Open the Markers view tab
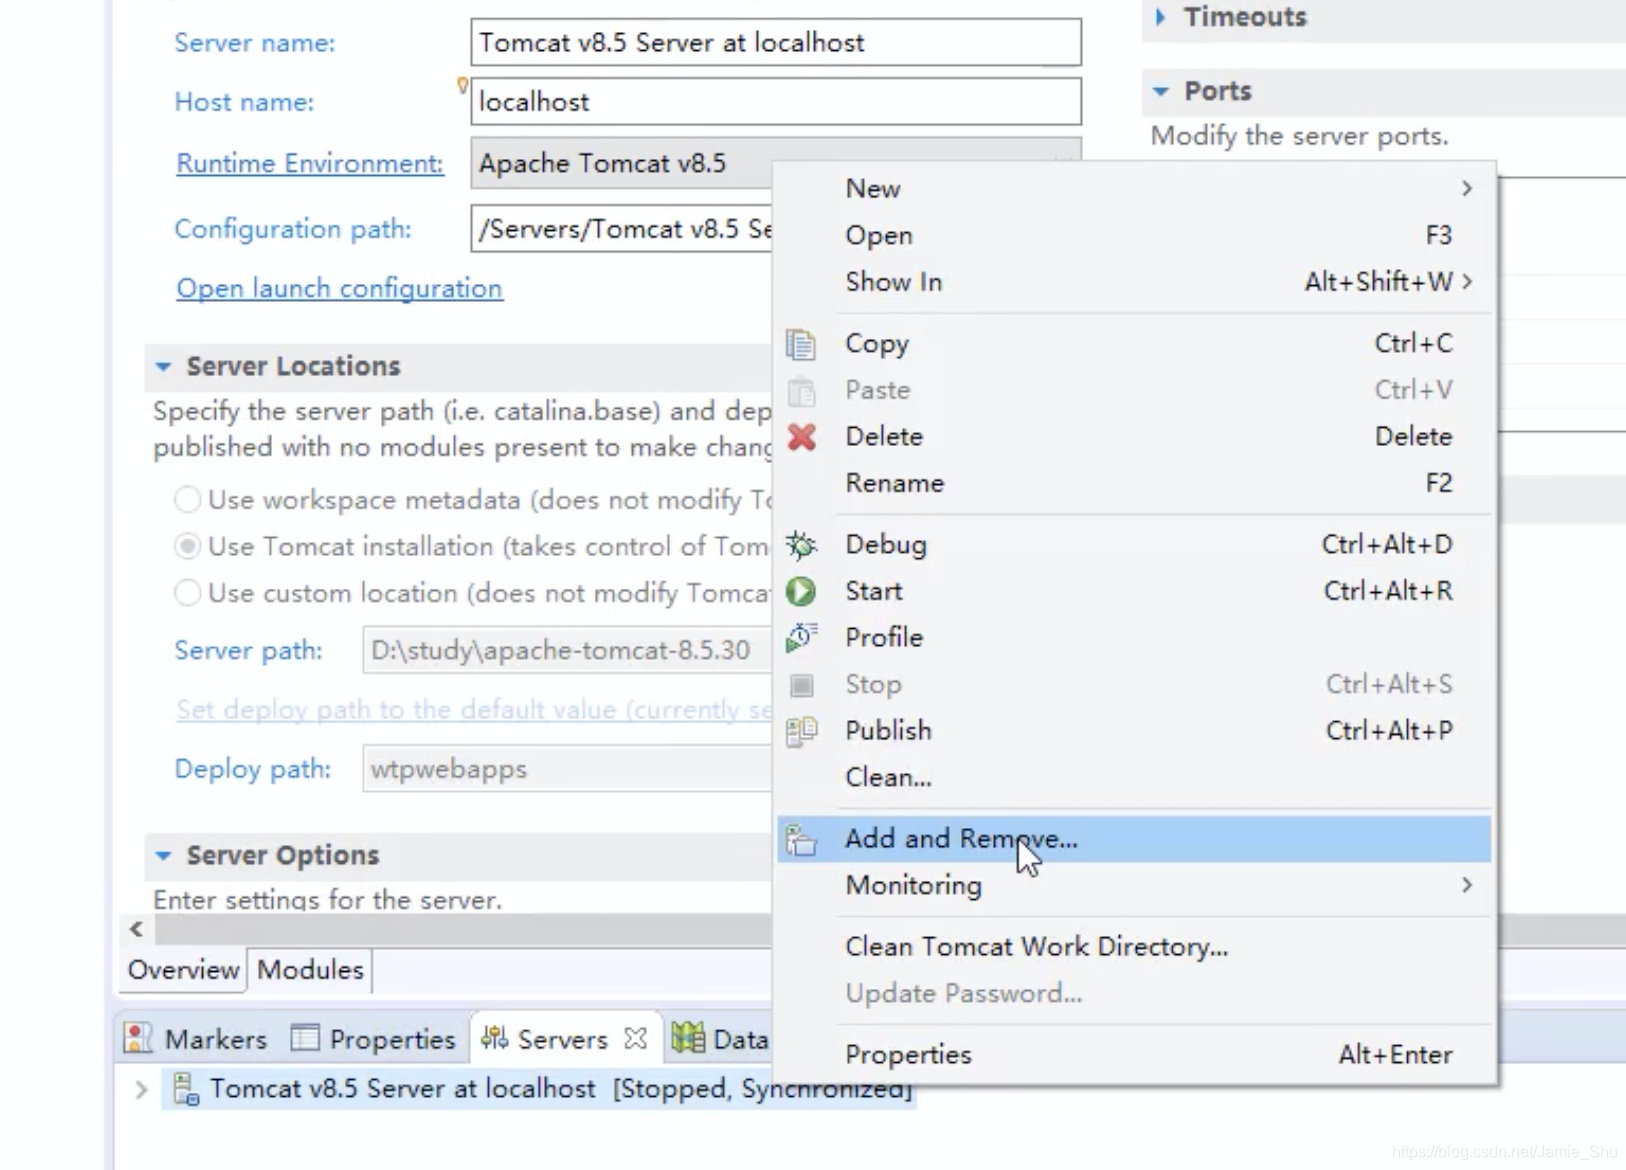 (x=196, y=1039)
